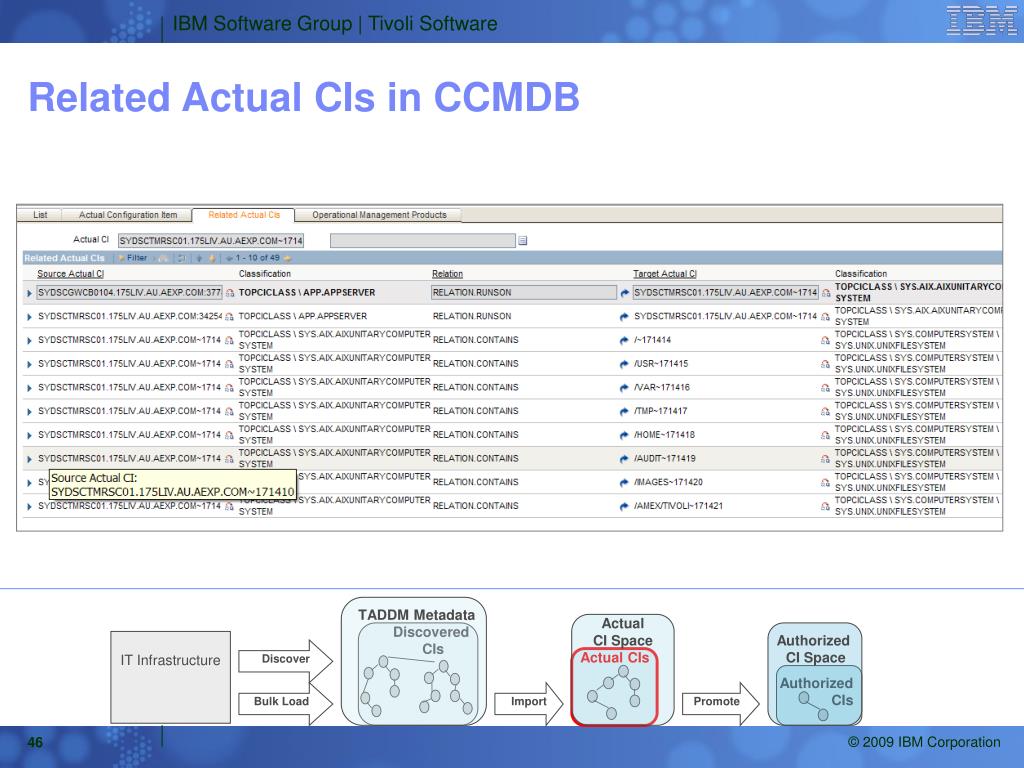Click detail arrow in the COM:34254 row

point(624,317)
